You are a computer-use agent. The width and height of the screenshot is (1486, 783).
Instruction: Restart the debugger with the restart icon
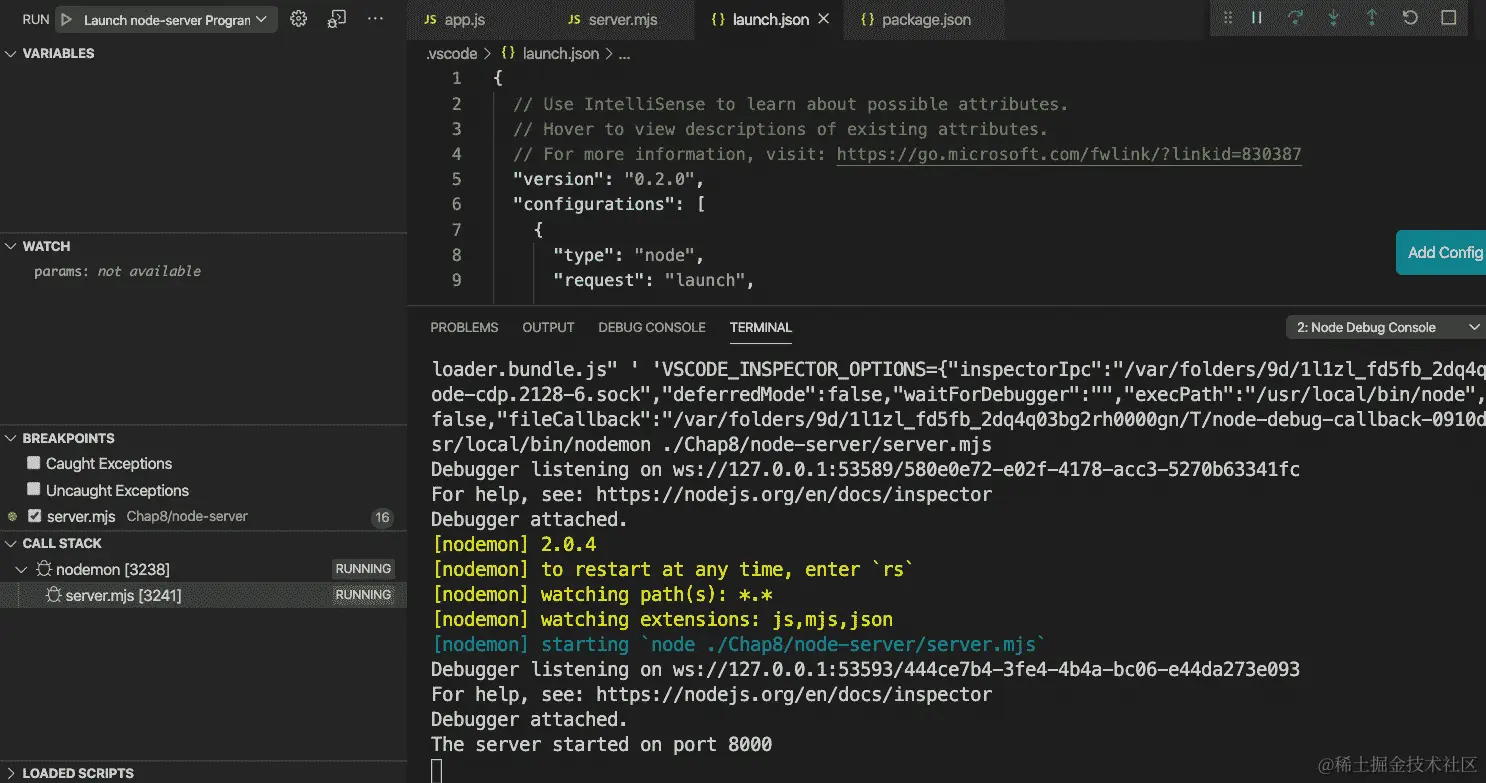point(1409,17)
